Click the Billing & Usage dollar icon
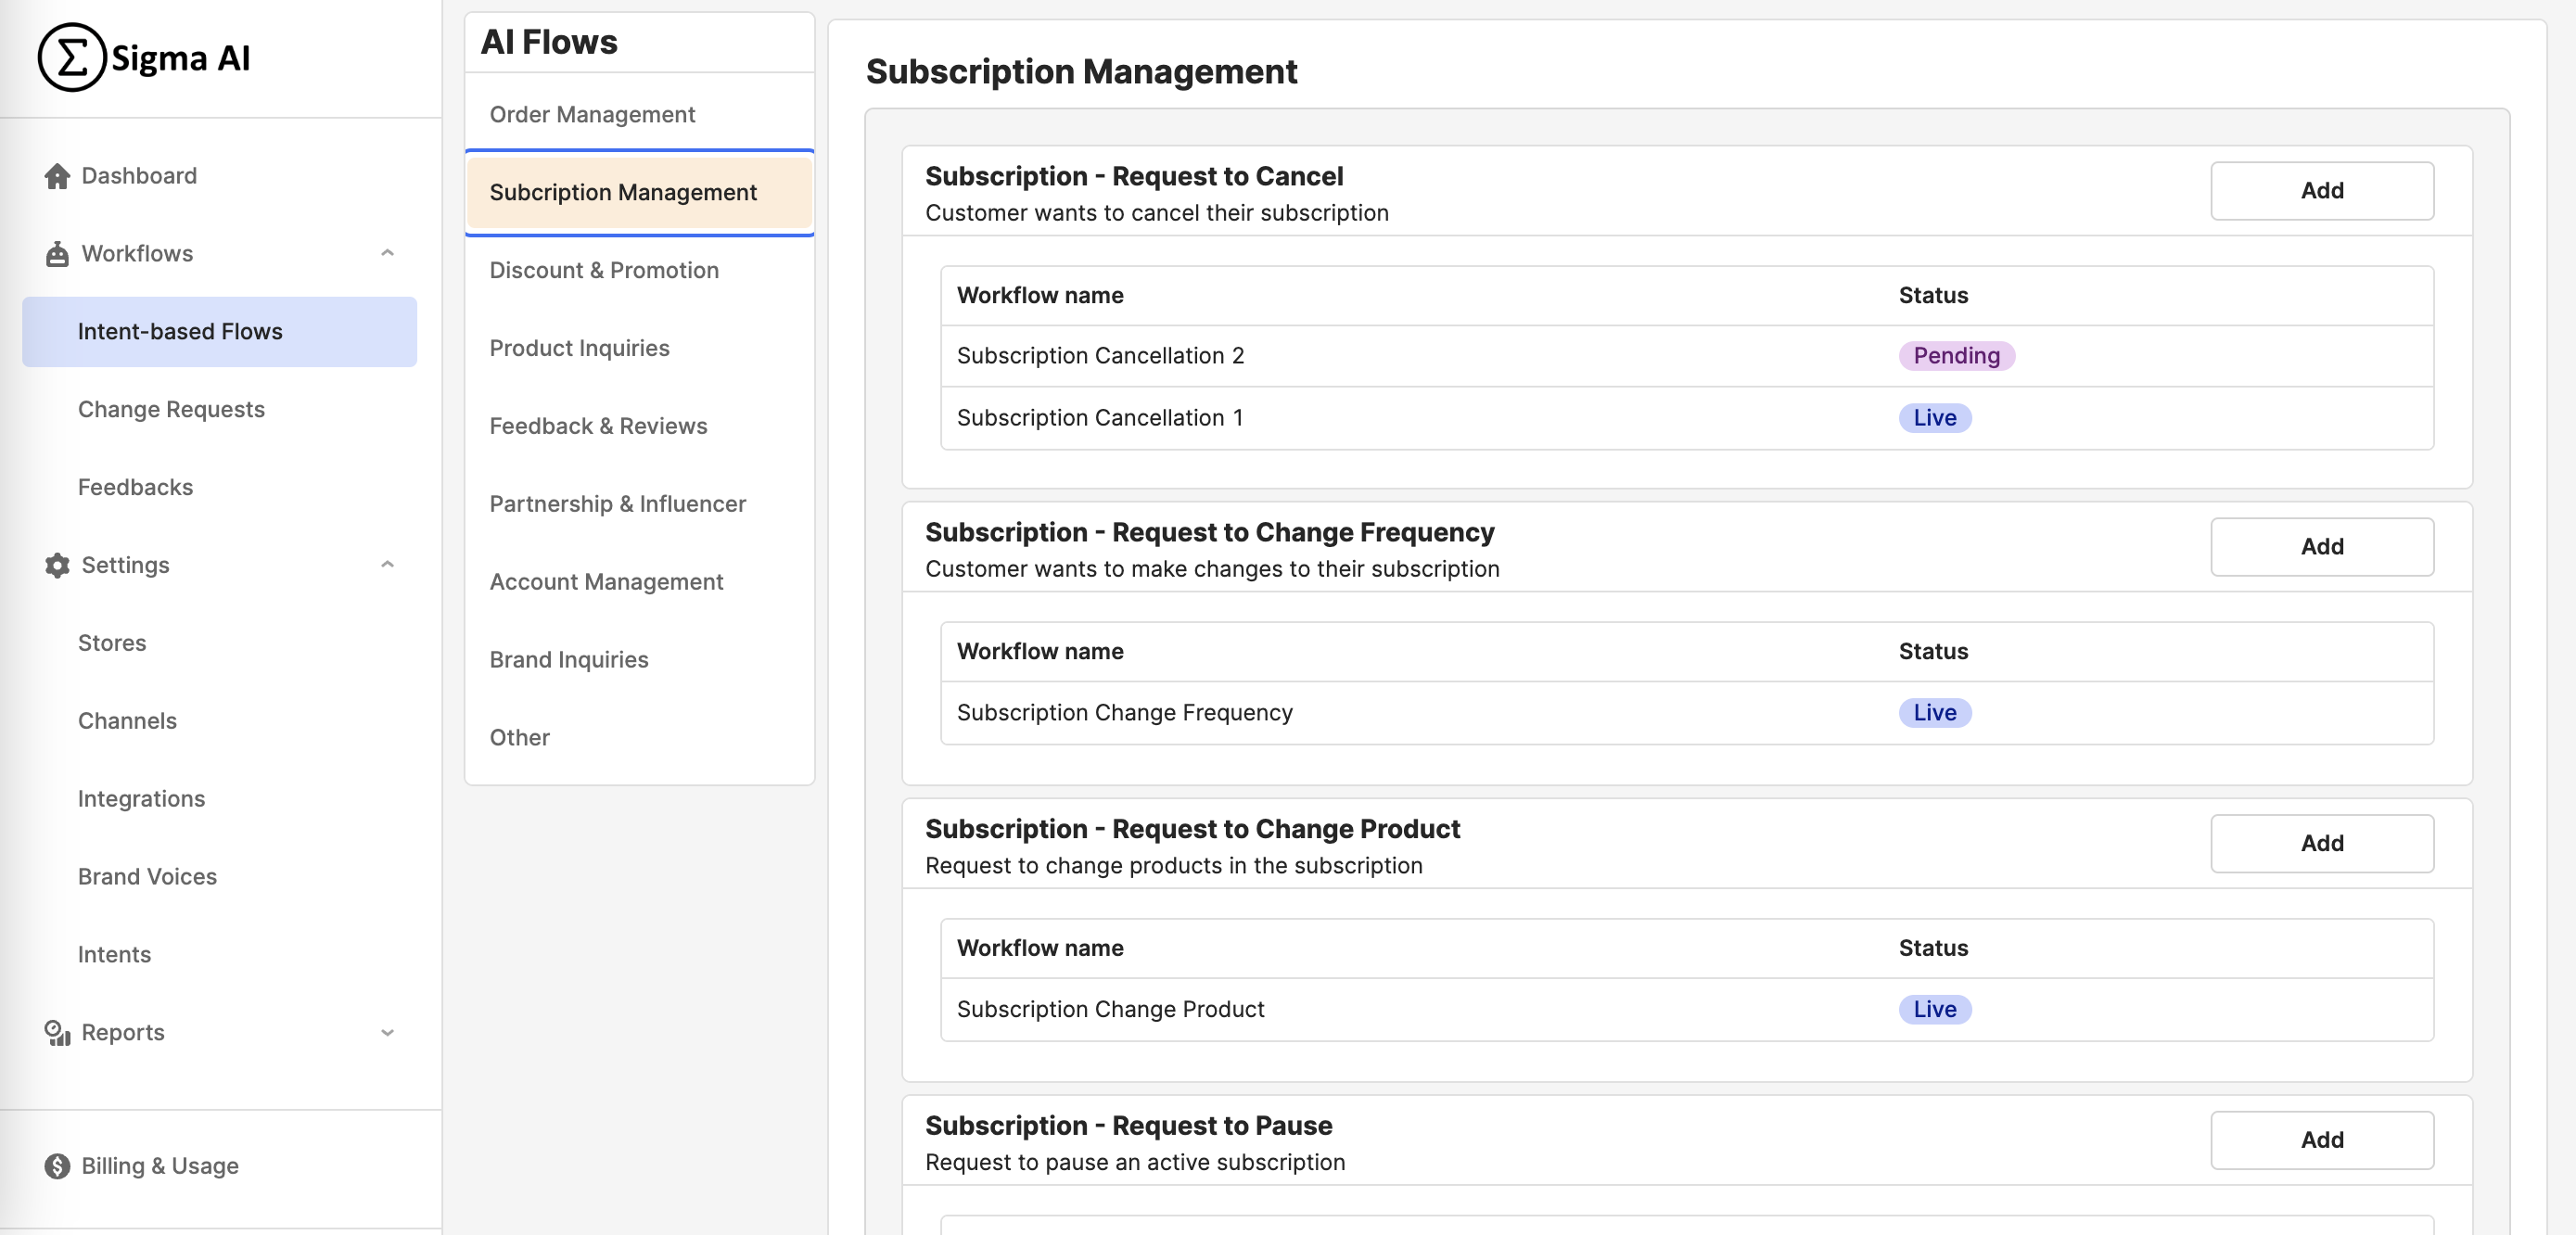 (x=57, y=1166)
